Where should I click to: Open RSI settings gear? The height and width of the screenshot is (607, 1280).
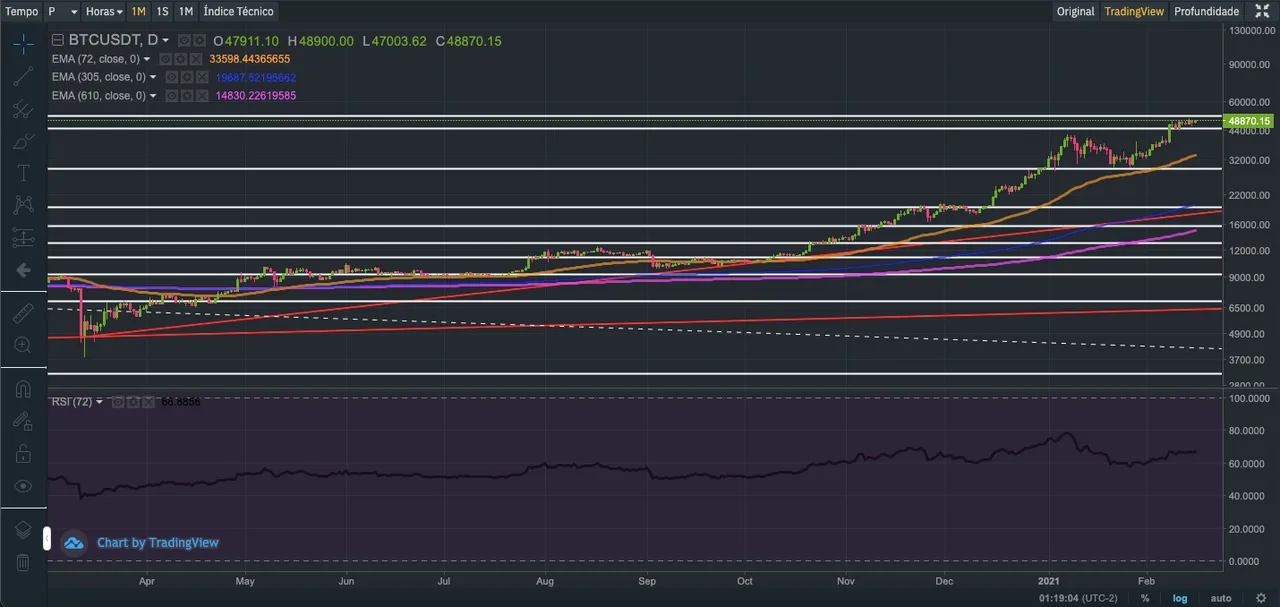click(132, 402)
